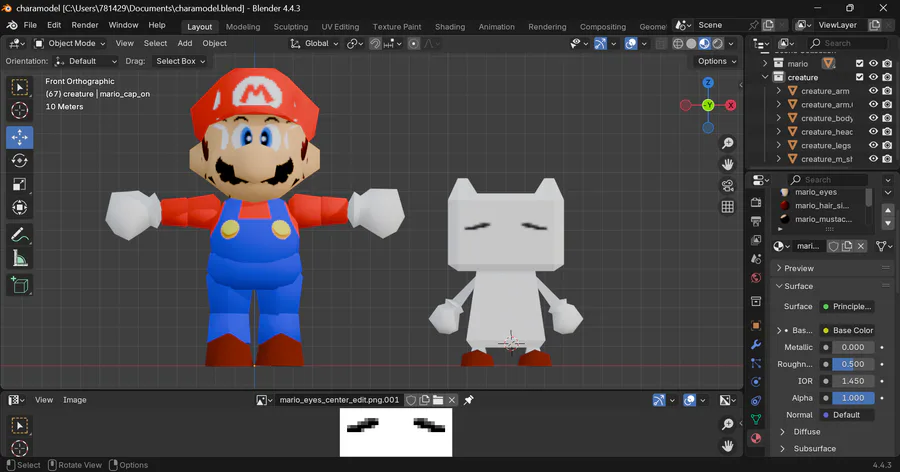Choose the Add Cube tool
This screenshot has height=472, width=900.
(20, 285)
